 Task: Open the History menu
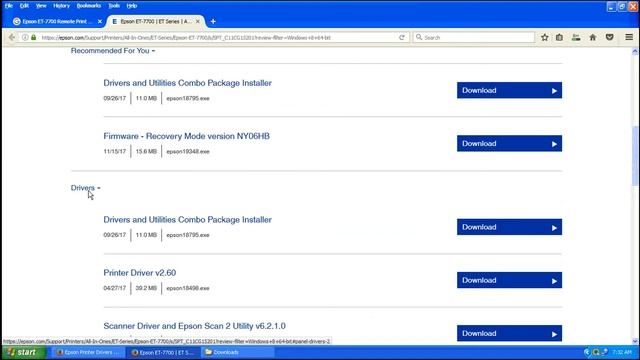[x=61, y=6]
